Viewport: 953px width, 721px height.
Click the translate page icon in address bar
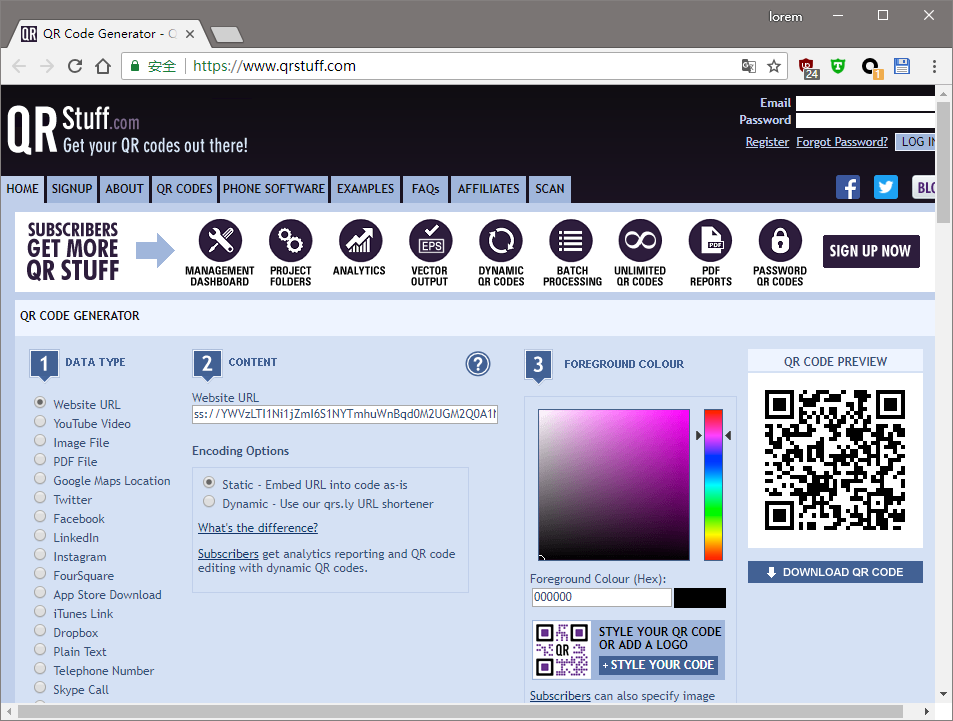pyautogui.click(x=749, y=66)
